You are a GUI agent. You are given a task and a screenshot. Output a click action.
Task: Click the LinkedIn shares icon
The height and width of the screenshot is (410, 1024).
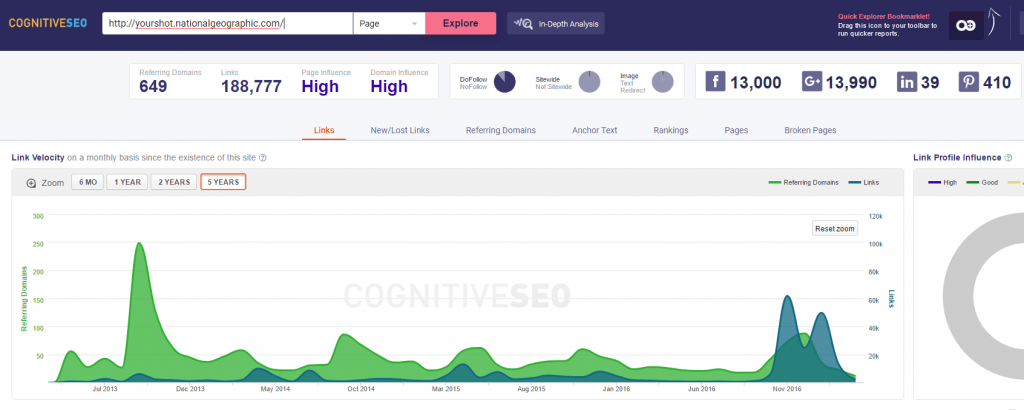coord(907,82)
